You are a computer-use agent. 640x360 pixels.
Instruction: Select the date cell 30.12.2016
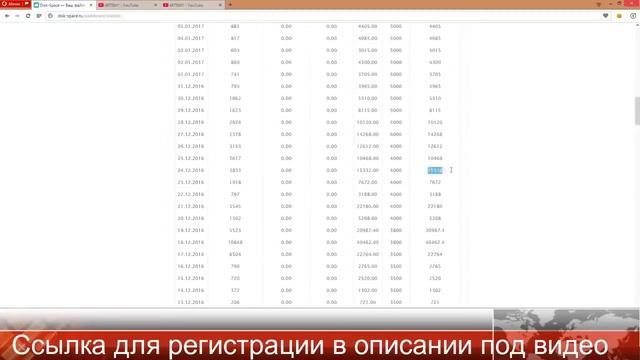(x=191, y=98)
